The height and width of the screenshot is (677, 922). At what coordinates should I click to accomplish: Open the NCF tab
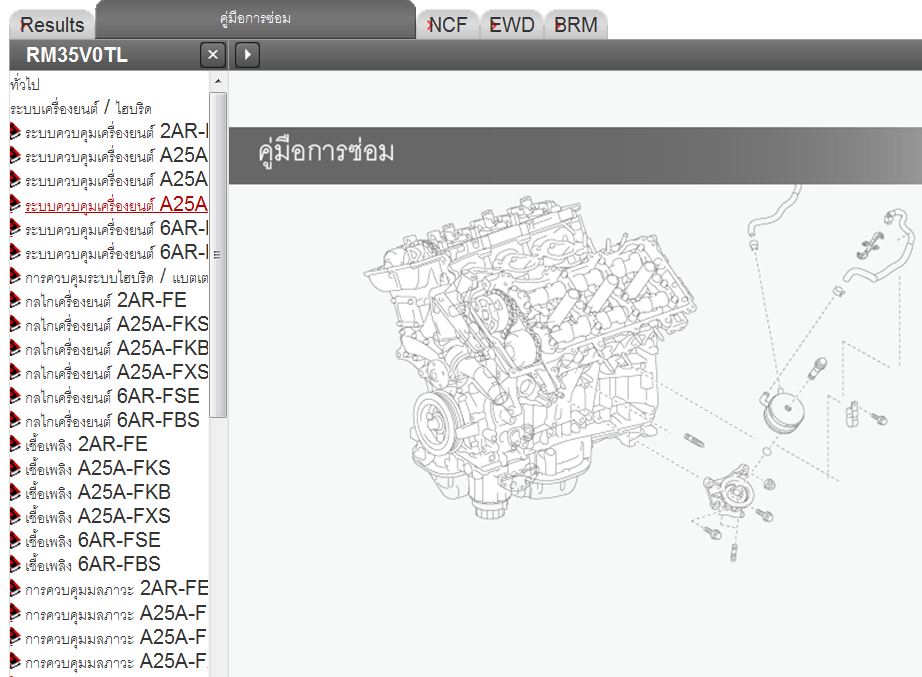click(x=447, y=25)
